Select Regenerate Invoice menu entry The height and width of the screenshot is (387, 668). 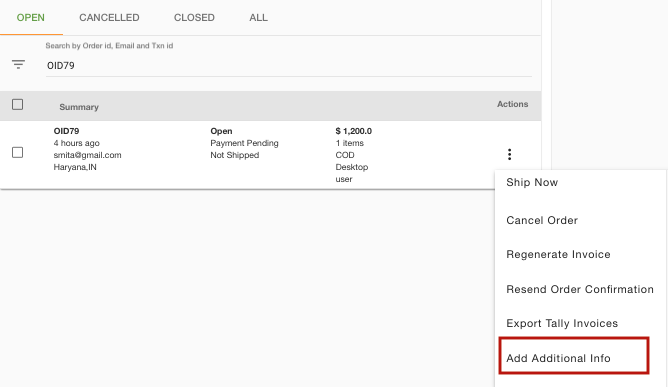click(558, 254)
